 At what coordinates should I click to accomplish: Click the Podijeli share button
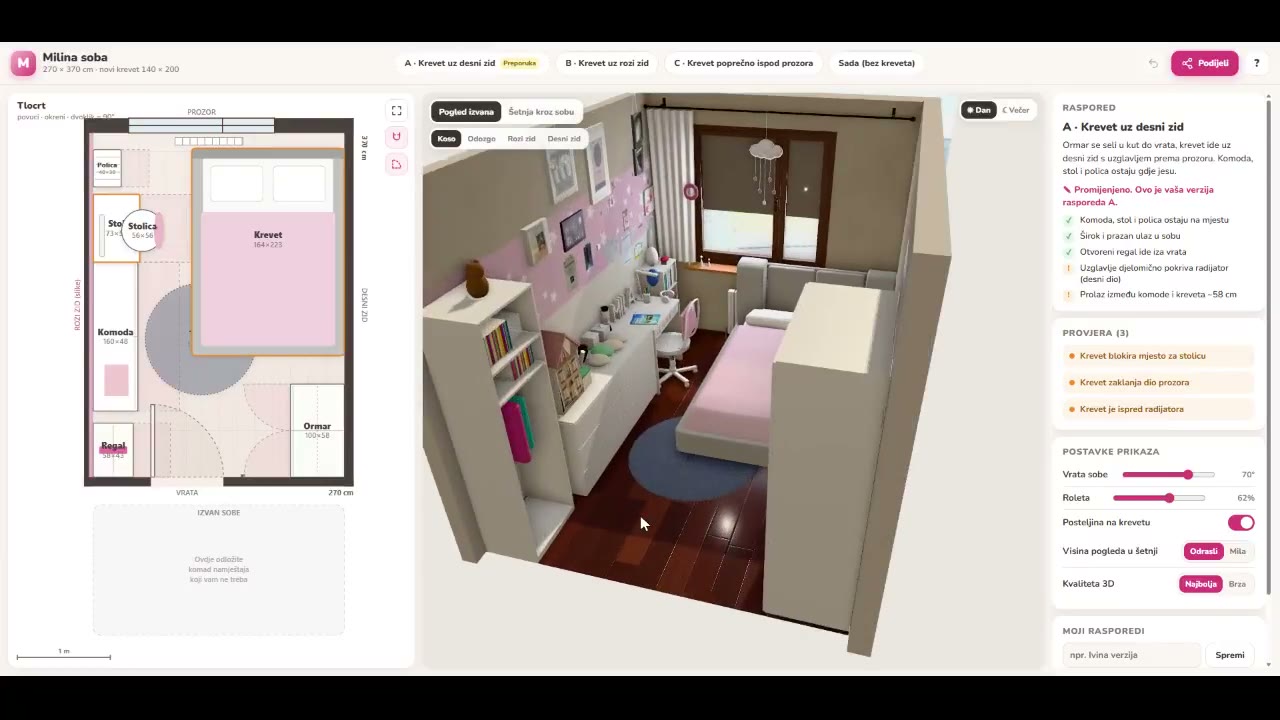pyautogui.click(x=1205, y=63)
